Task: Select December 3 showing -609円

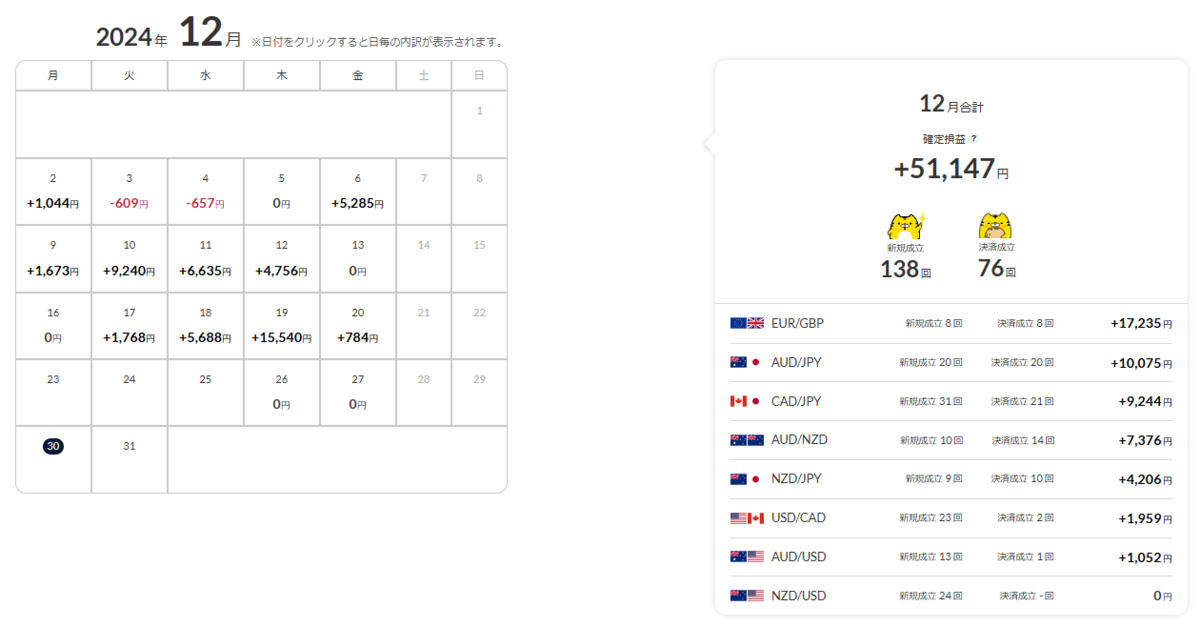Action: tap(129, 191)
